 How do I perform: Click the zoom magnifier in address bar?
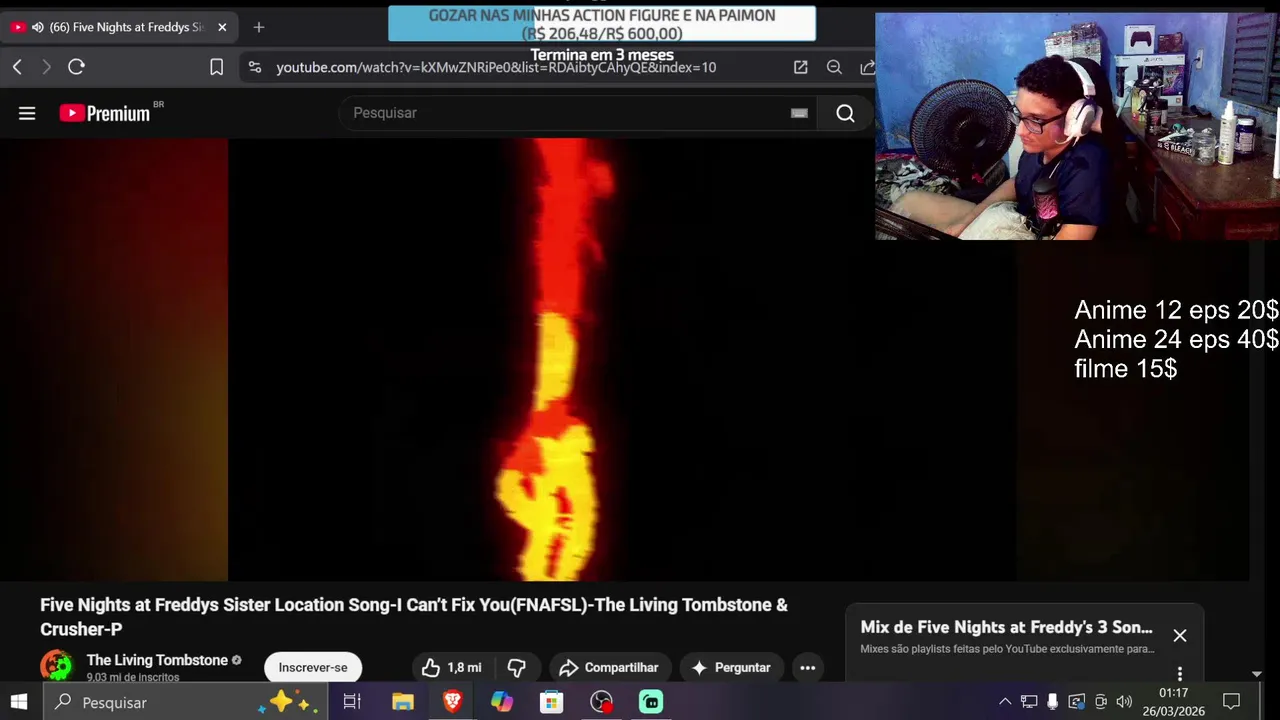point(834,67)
